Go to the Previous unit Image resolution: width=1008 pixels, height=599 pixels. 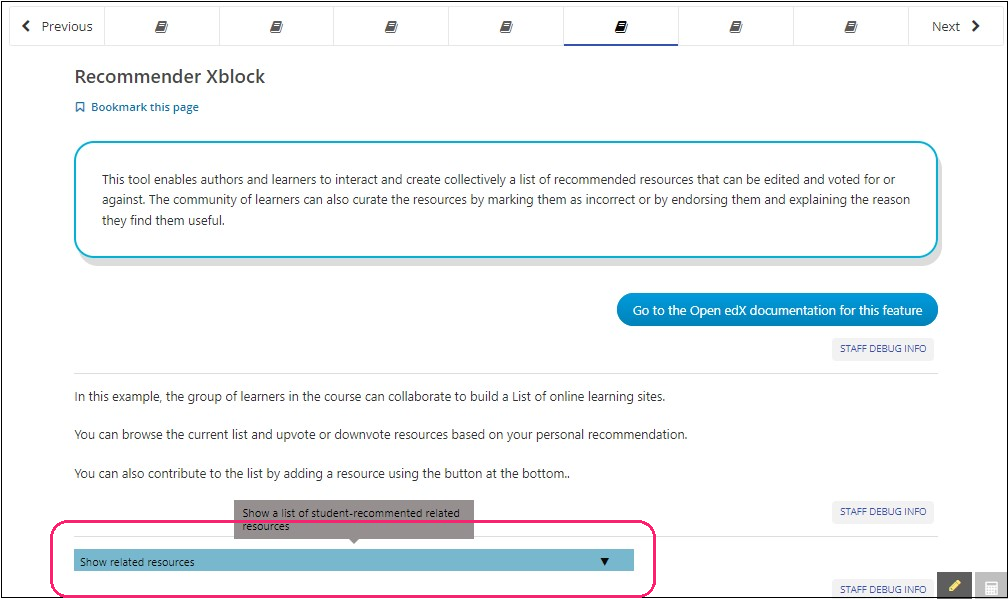[57, 27]
